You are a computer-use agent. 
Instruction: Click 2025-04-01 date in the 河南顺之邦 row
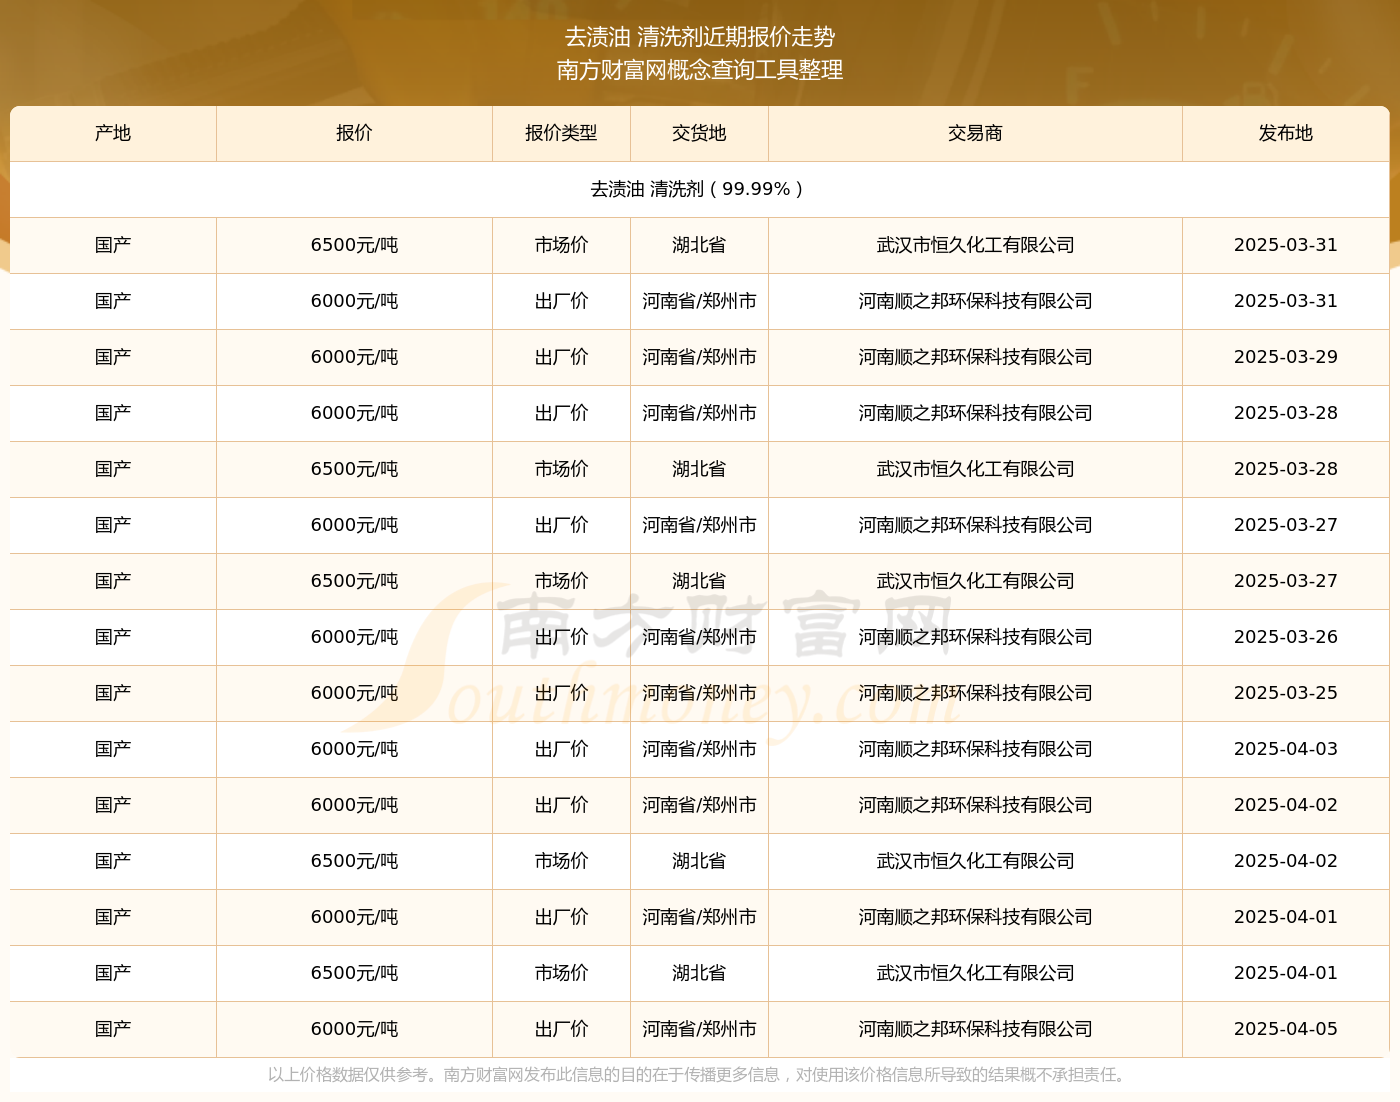click(x=1286, y=917)
